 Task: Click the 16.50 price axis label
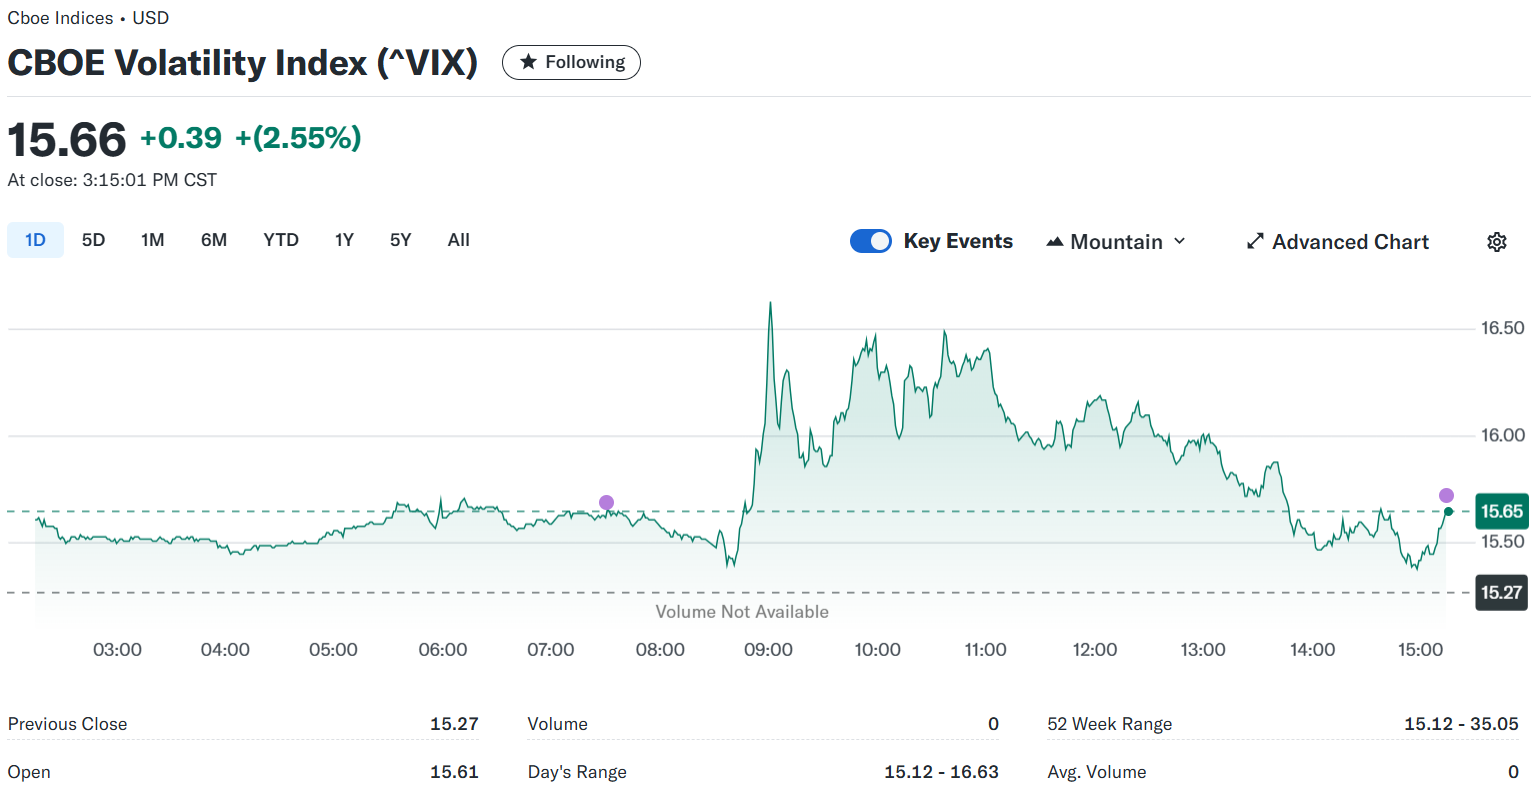[x=1502, y=328]
